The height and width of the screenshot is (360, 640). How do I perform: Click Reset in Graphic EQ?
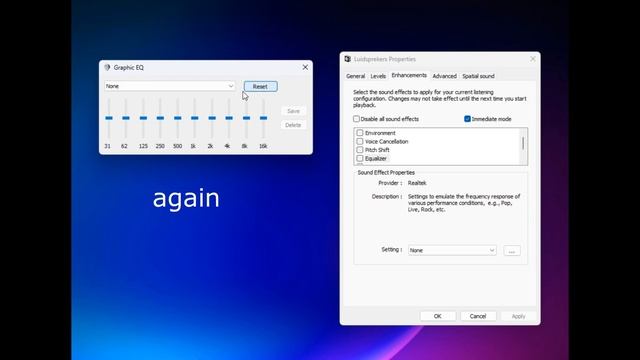point(260,87)
